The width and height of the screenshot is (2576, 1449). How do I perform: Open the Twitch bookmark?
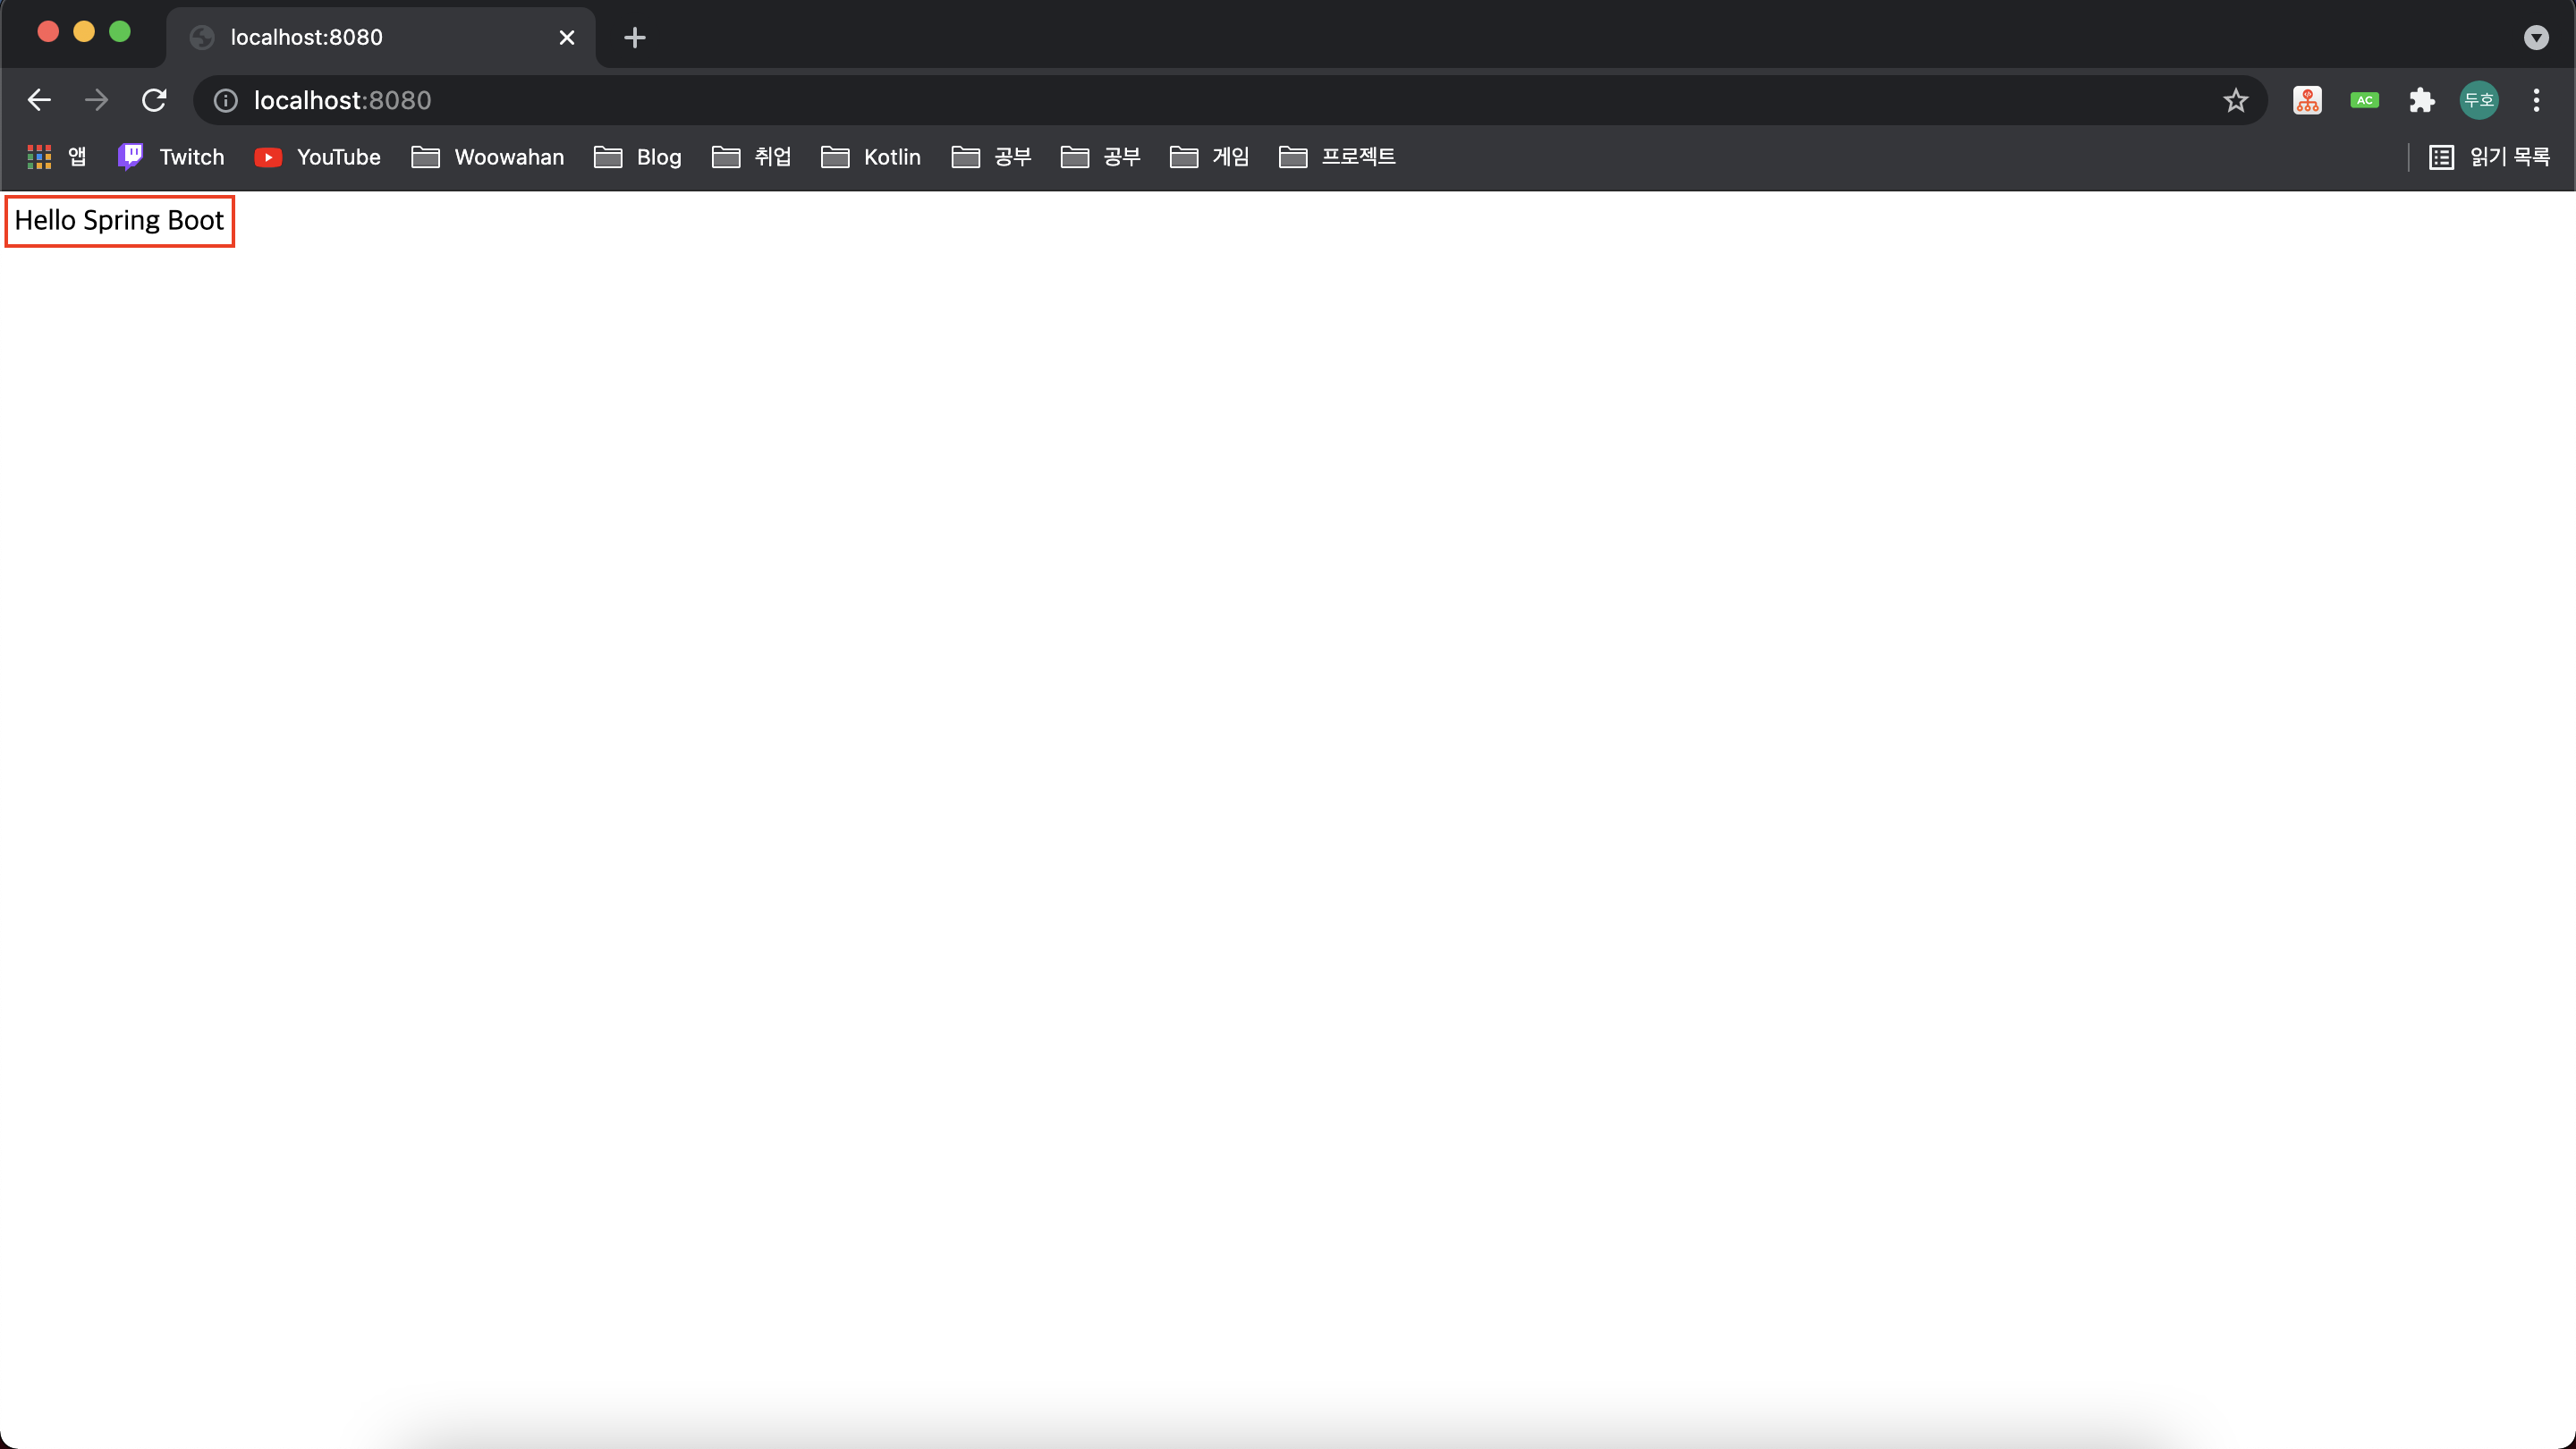click(x=171, y=157)
